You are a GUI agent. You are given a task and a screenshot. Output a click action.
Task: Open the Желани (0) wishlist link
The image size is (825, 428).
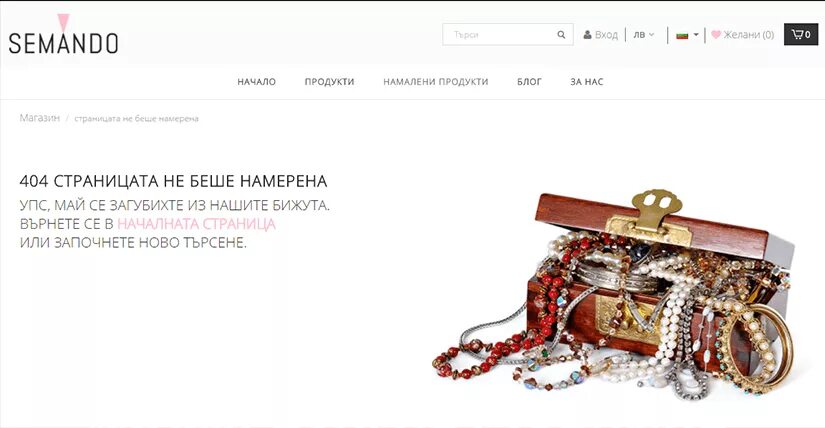pyautogui.click(x=749, y=35)
